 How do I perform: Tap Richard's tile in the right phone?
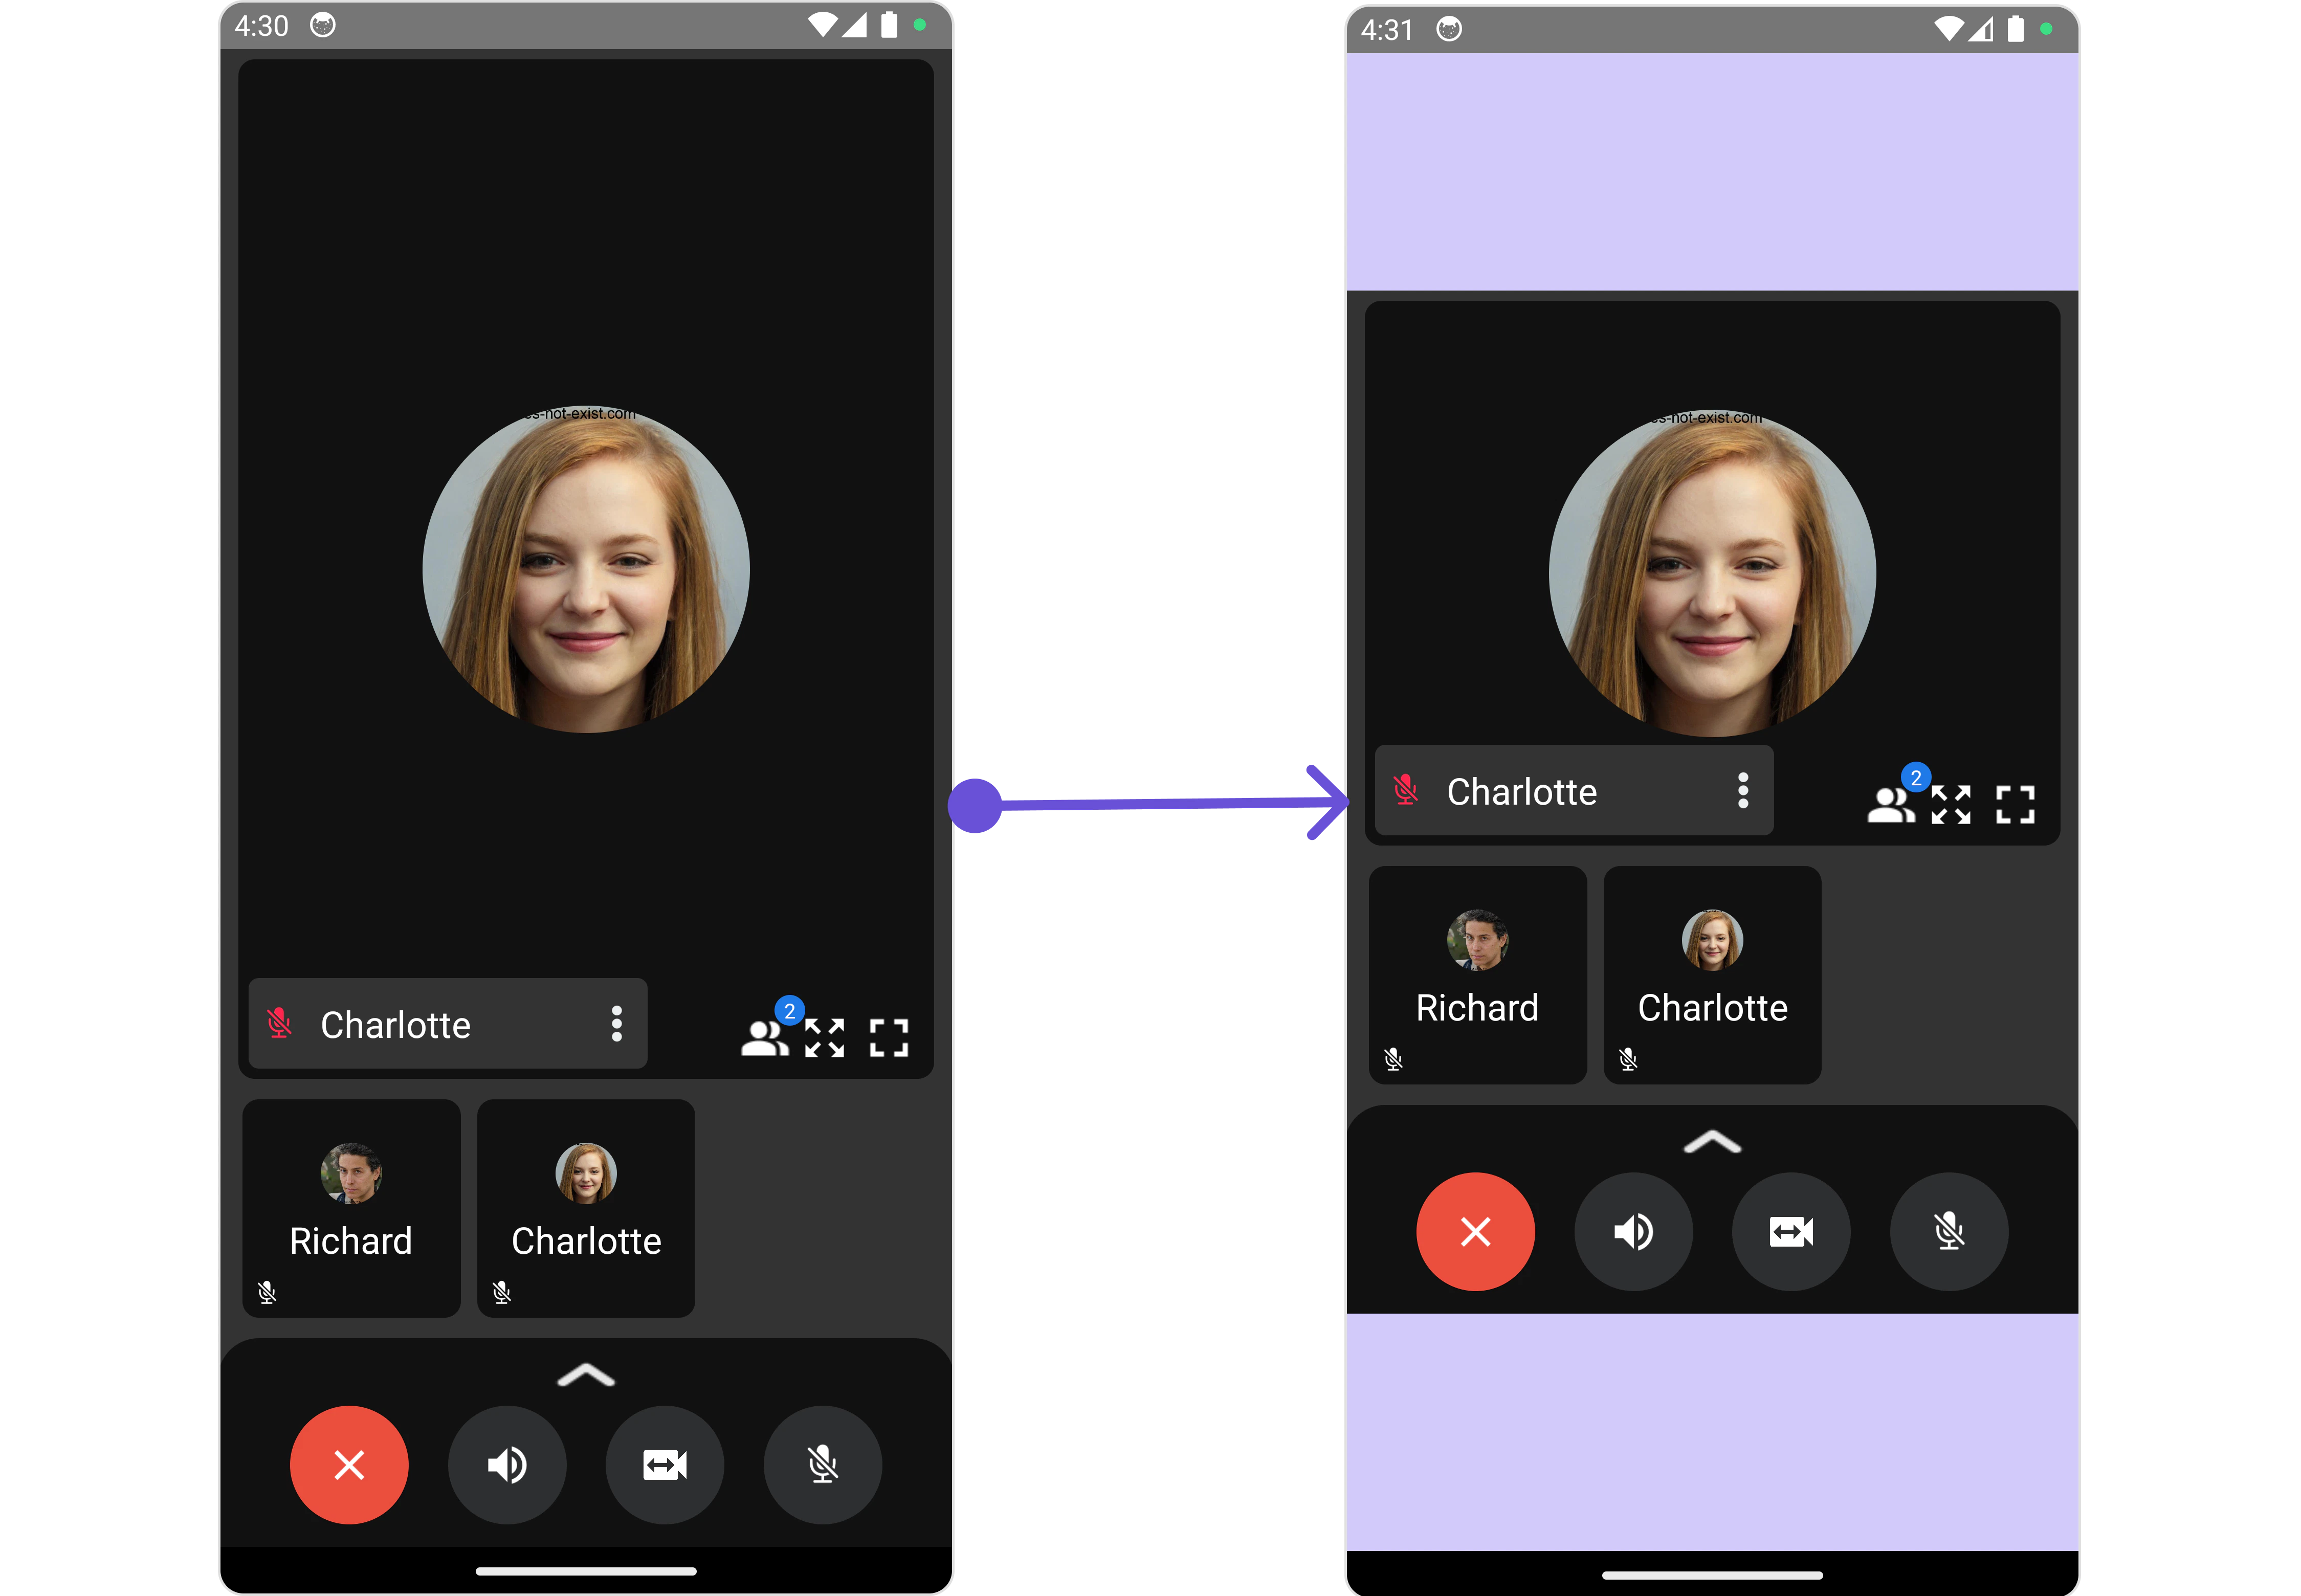(1477, 975)
